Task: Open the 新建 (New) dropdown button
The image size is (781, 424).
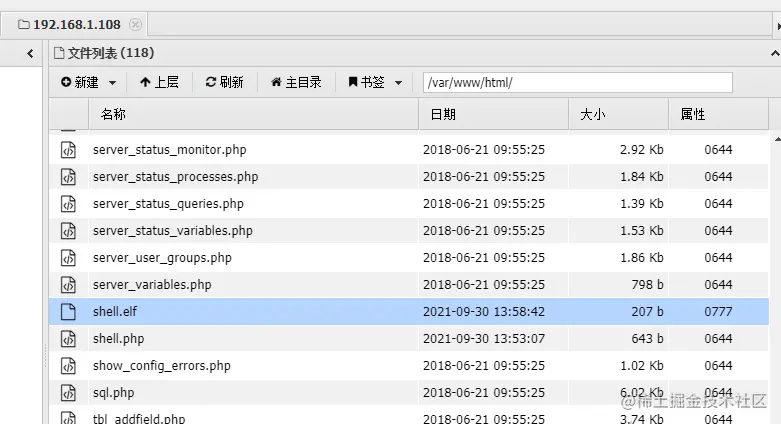Action: (89, 82)
